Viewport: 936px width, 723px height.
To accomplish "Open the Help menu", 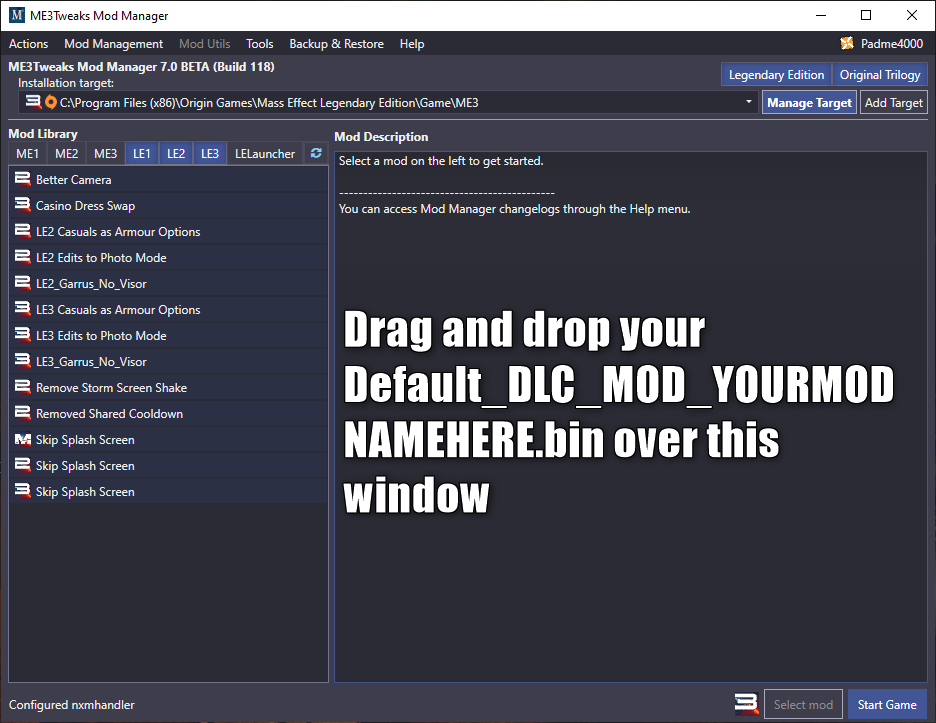I will coord(412,44).
